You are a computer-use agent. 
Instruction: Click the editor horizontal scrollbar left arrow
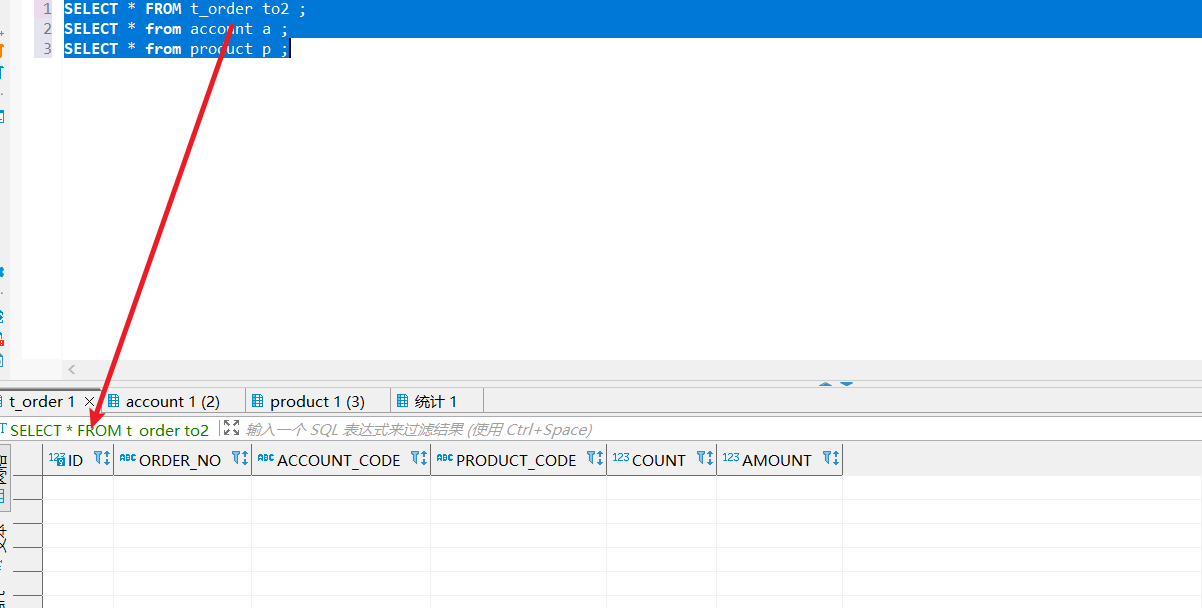pos(71,369)
